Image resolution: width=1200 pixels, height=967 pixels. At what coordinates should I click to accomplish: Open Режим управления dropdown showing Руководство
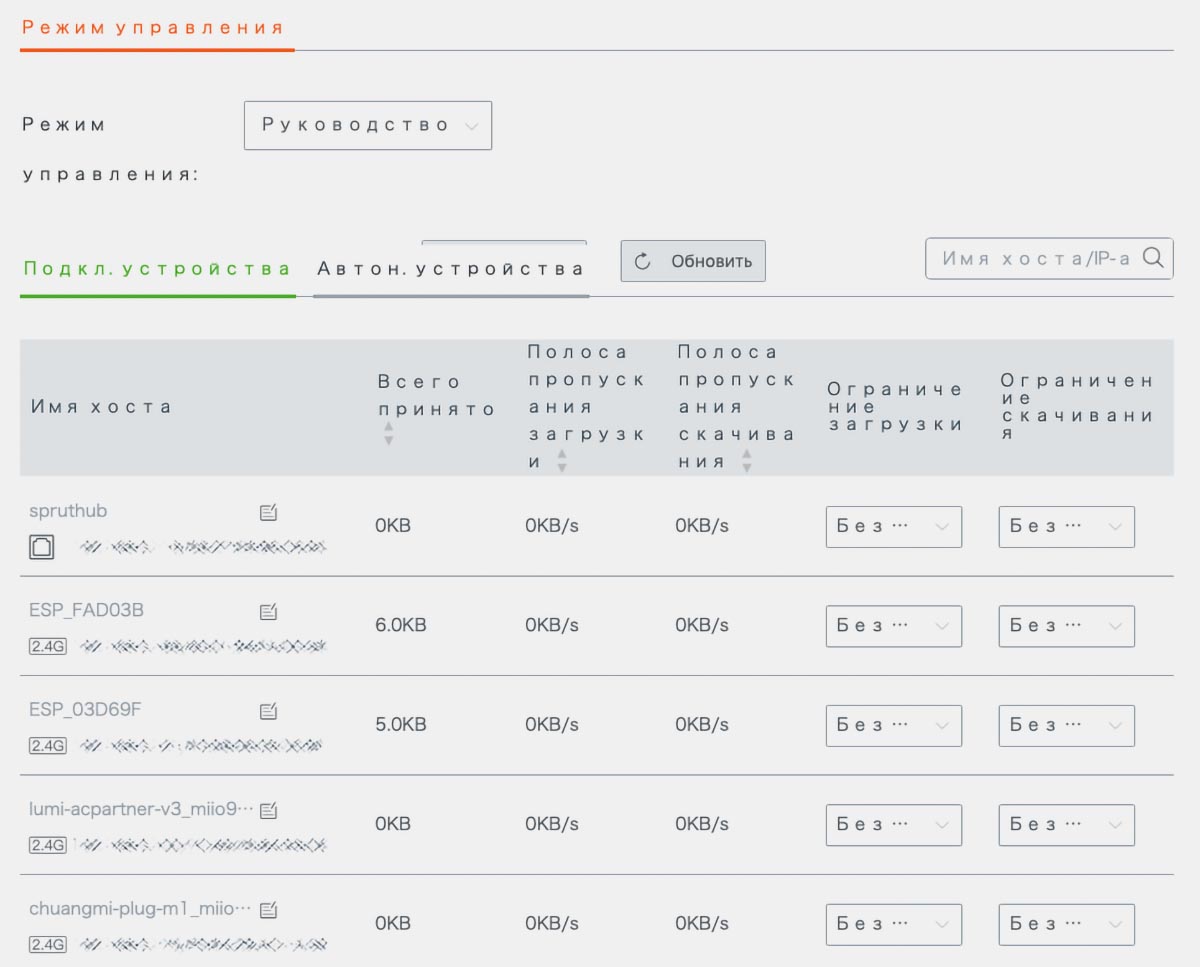368,126
